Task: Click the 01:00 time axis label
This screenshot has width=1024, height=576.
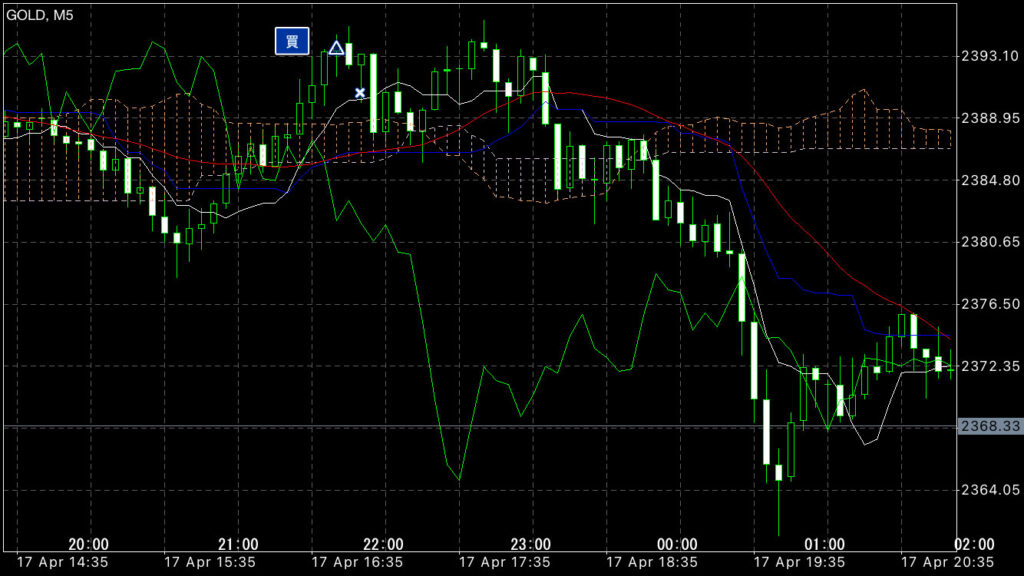Action: [x=824, y=544]
